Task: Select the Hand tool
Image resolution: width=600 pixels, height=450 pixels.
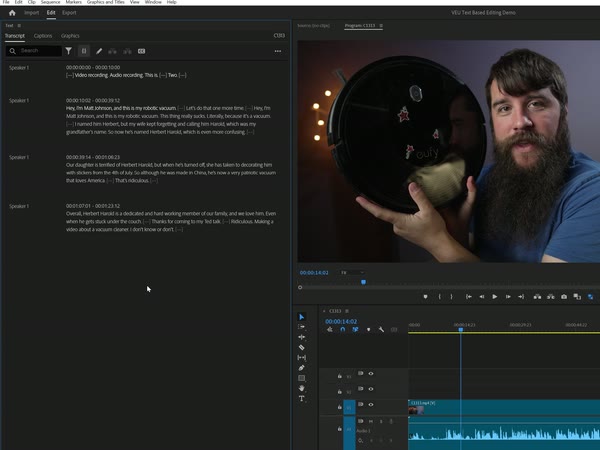Action: pyautogui.click(x=302, y=388)
